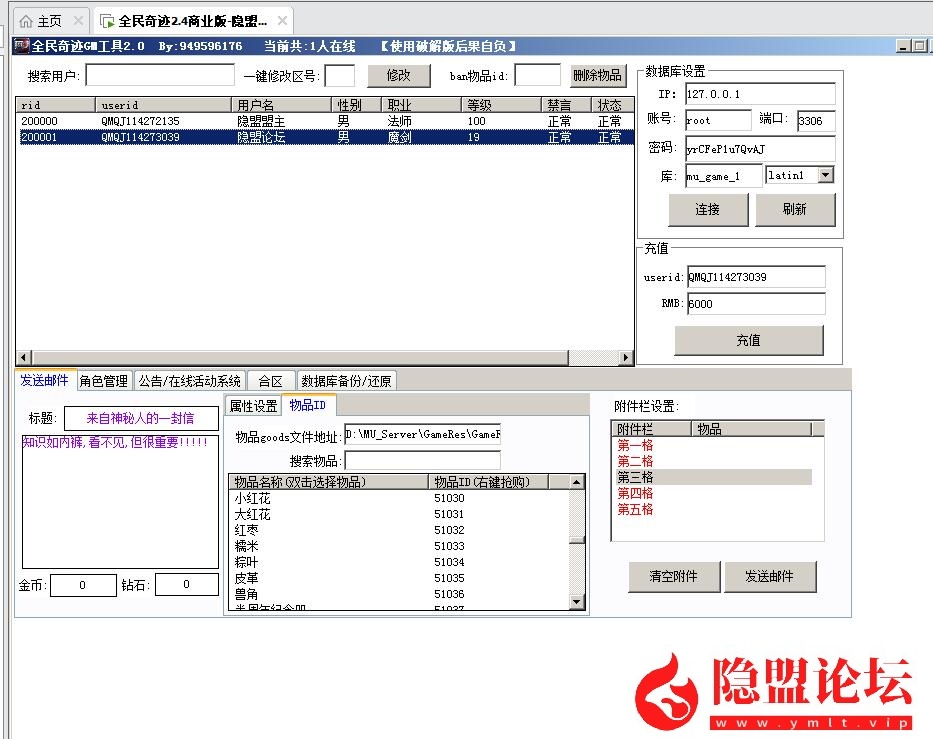Minimize the GM tool window

[903, 46]
